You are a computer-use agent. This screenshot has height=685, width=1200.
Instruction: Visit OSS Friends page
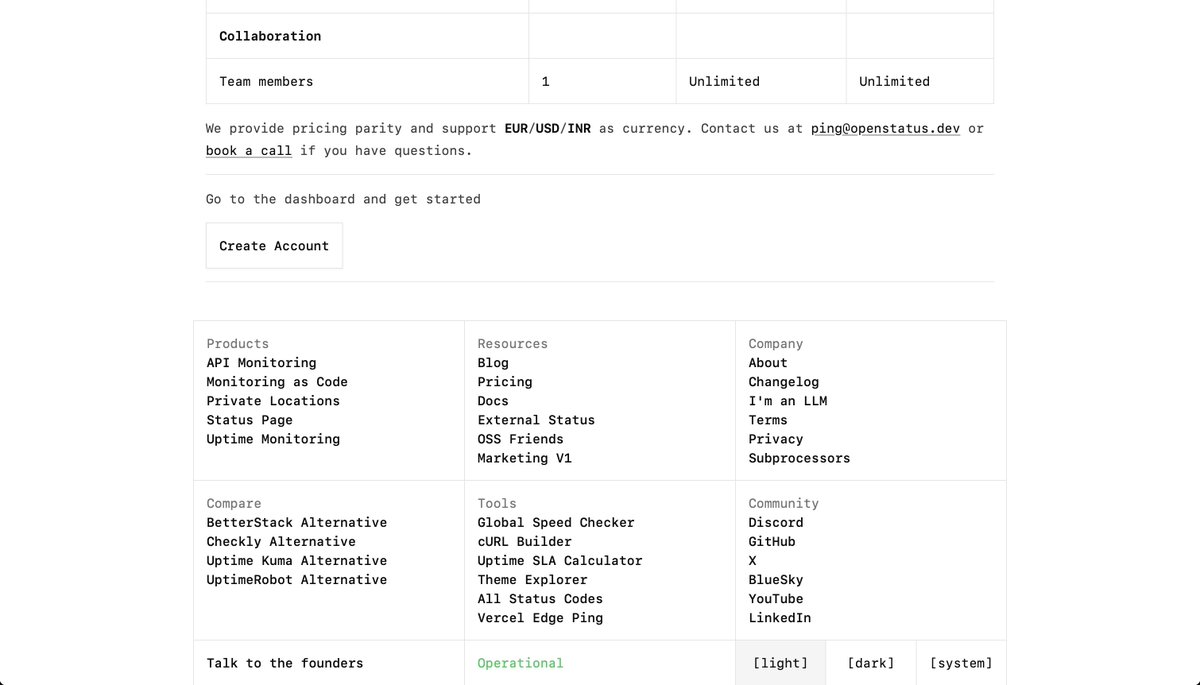tap(520, 439)
